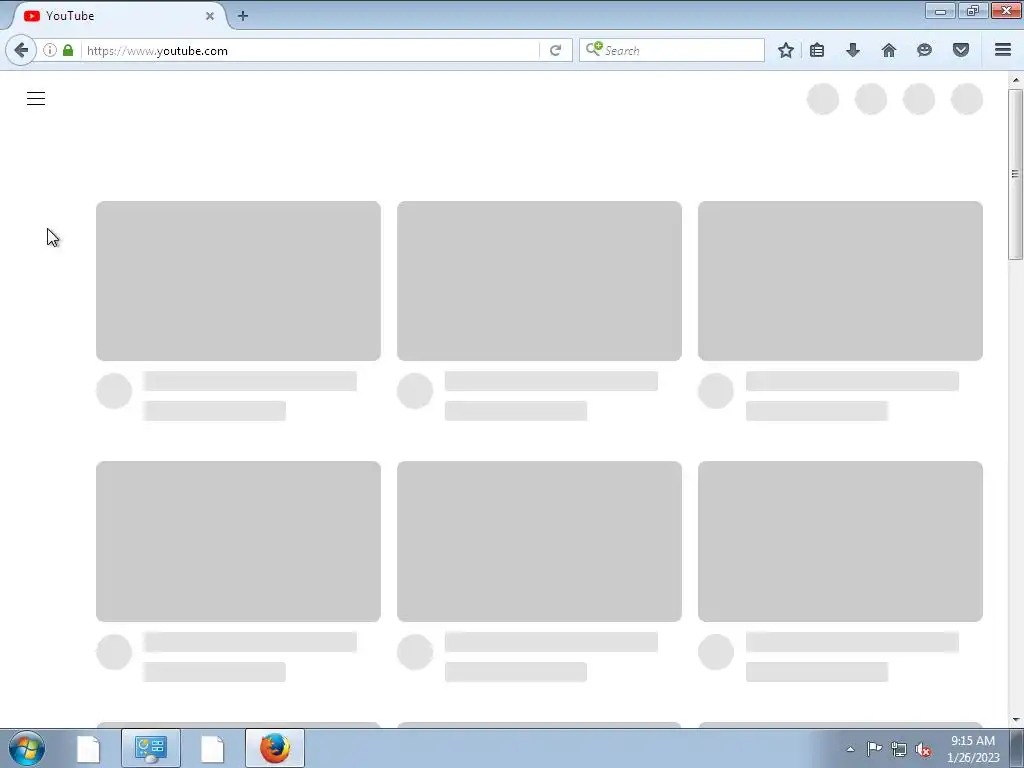
Task: Bookmark this page with the star icon
Action: tap(786, 50)
